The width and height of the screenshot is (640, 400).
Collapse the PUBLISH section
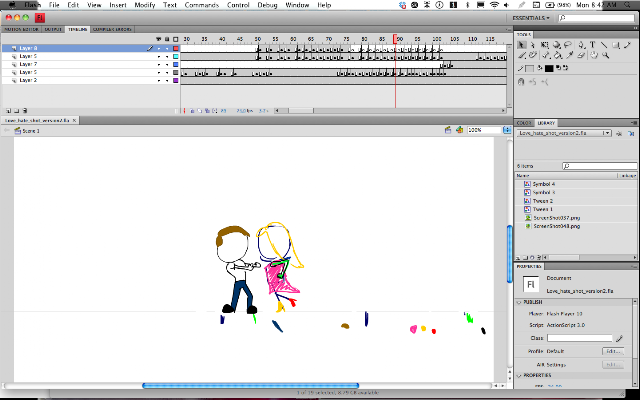(519, 302)
